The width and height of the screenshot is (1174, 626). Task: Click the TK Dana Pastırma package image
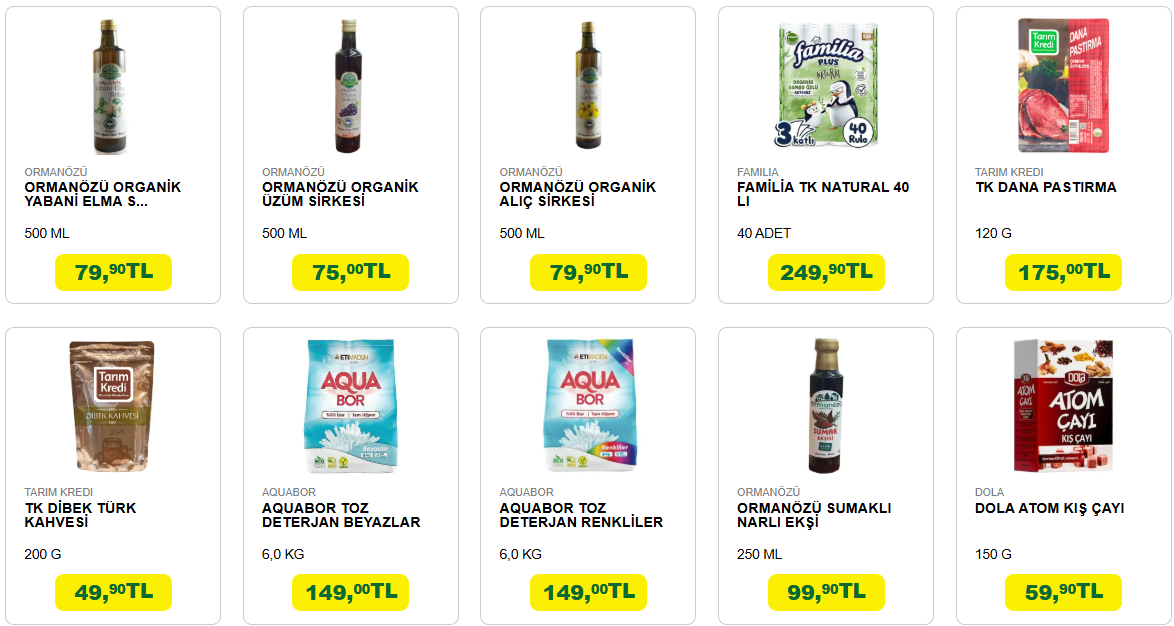1063,85
